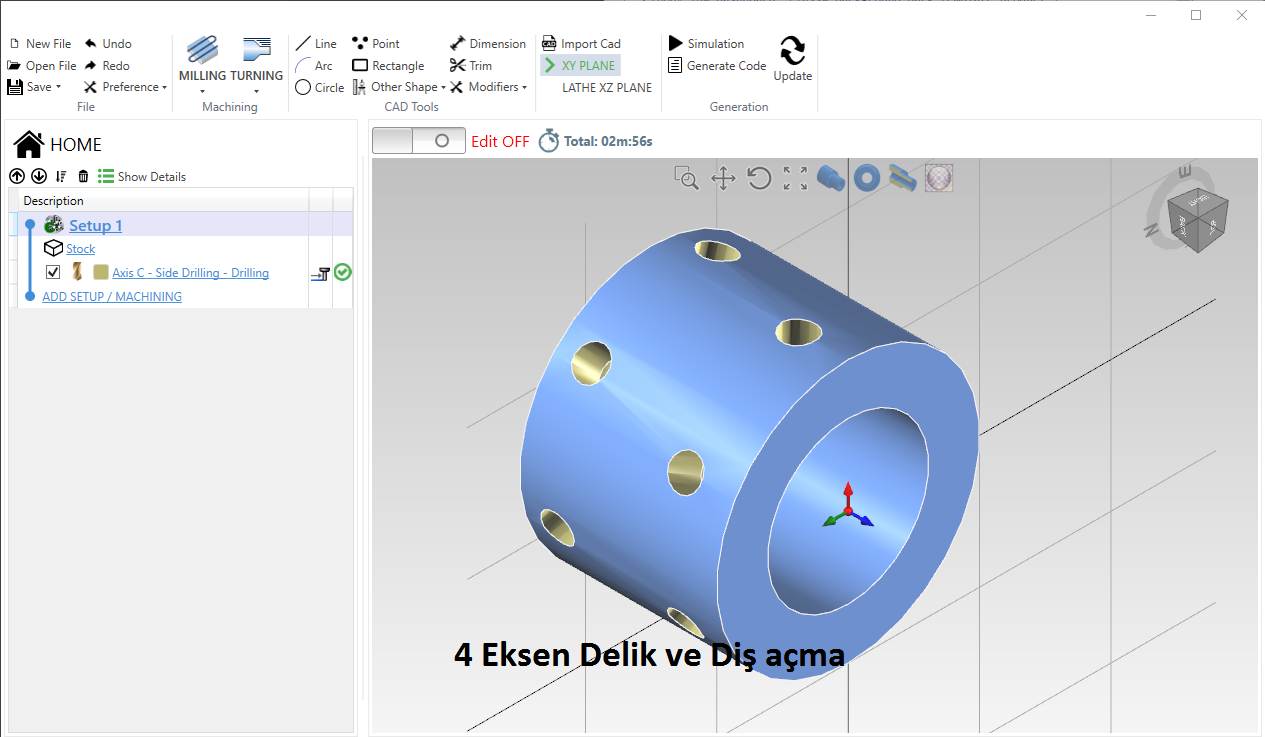Toggle the XY PLANE option
The height and width of the screenshot is (737, 1265).
tap(581, 65)
